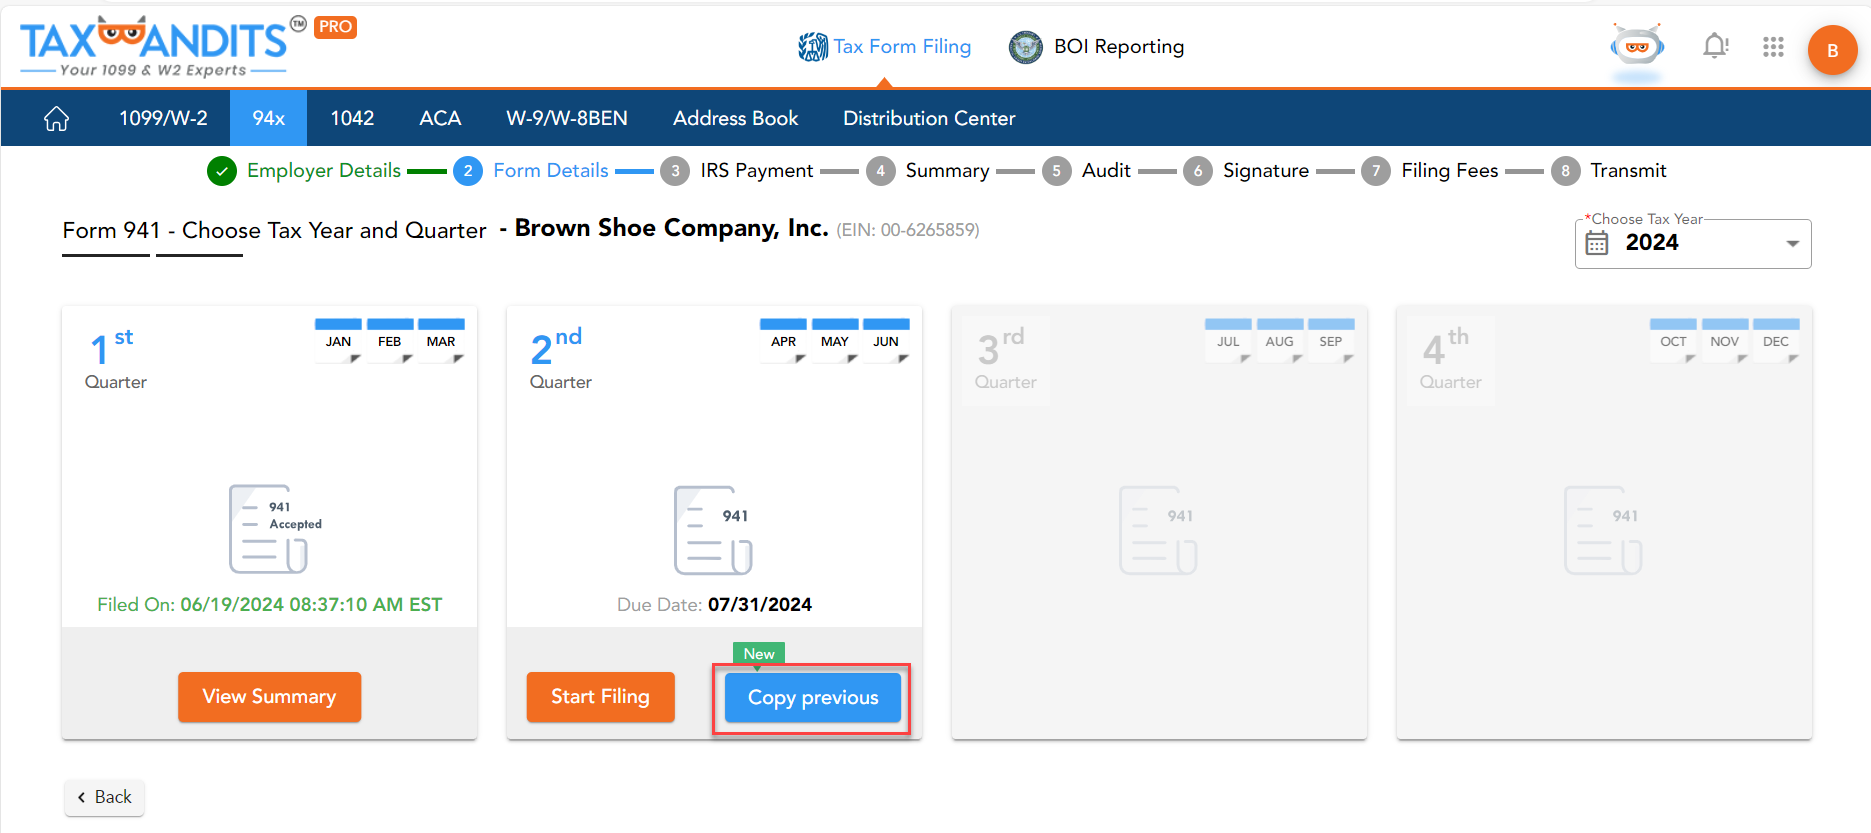1871x833 pixels.
Task: Click the 941 document icon in 2nd Quarter
Action: (x=713, y=530)
